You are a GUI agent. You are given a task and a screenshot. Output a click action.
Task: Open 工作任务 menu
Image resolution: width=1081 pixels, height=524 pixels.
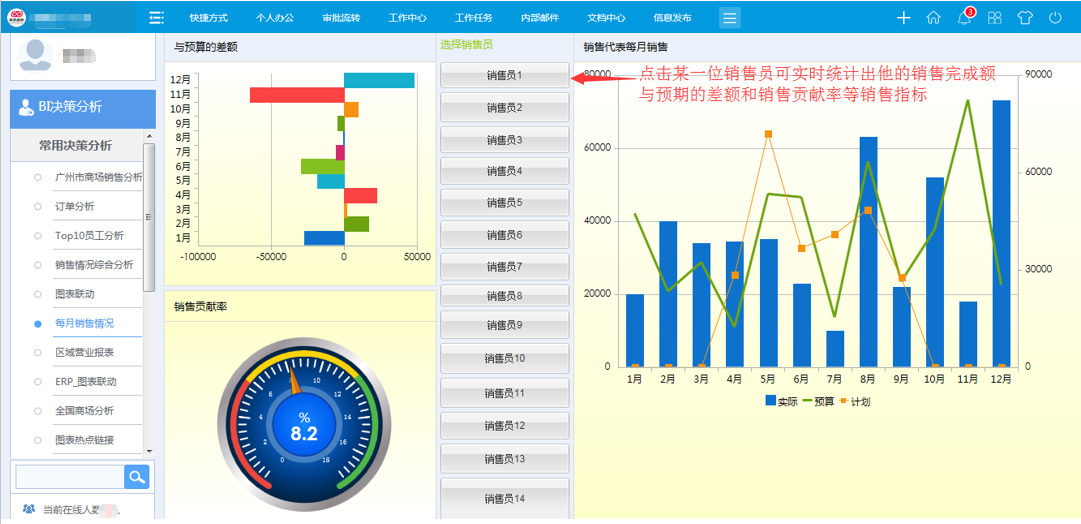[474, 18]
